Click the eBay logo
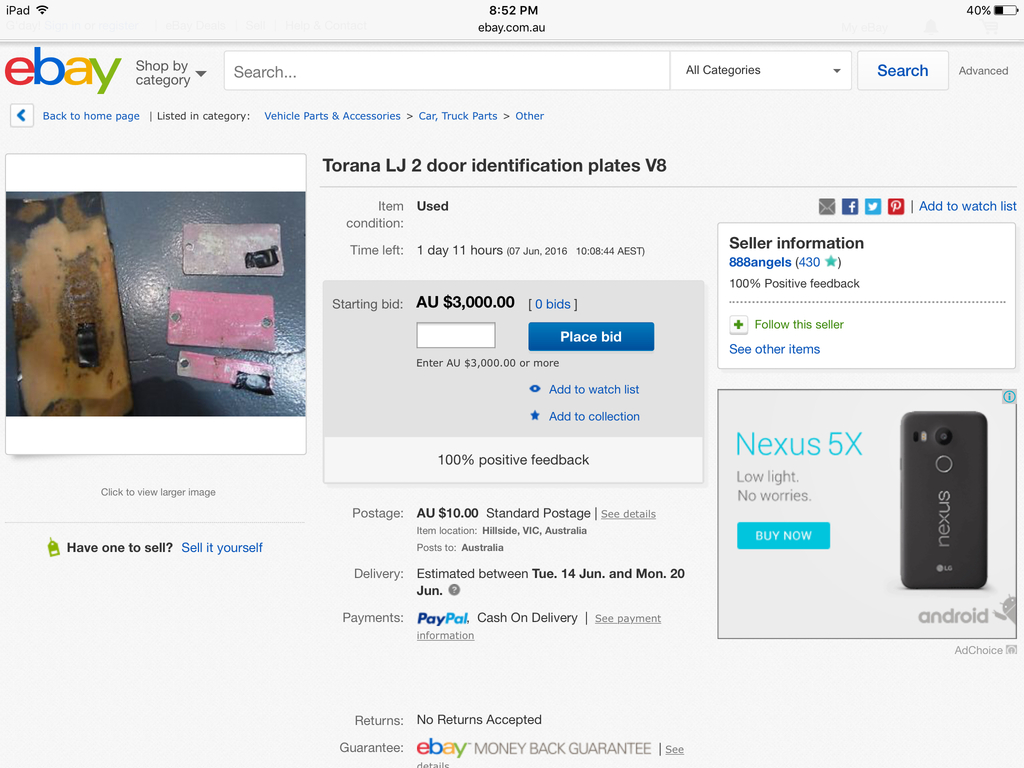The image size is (1024, 768). (62, 70)
